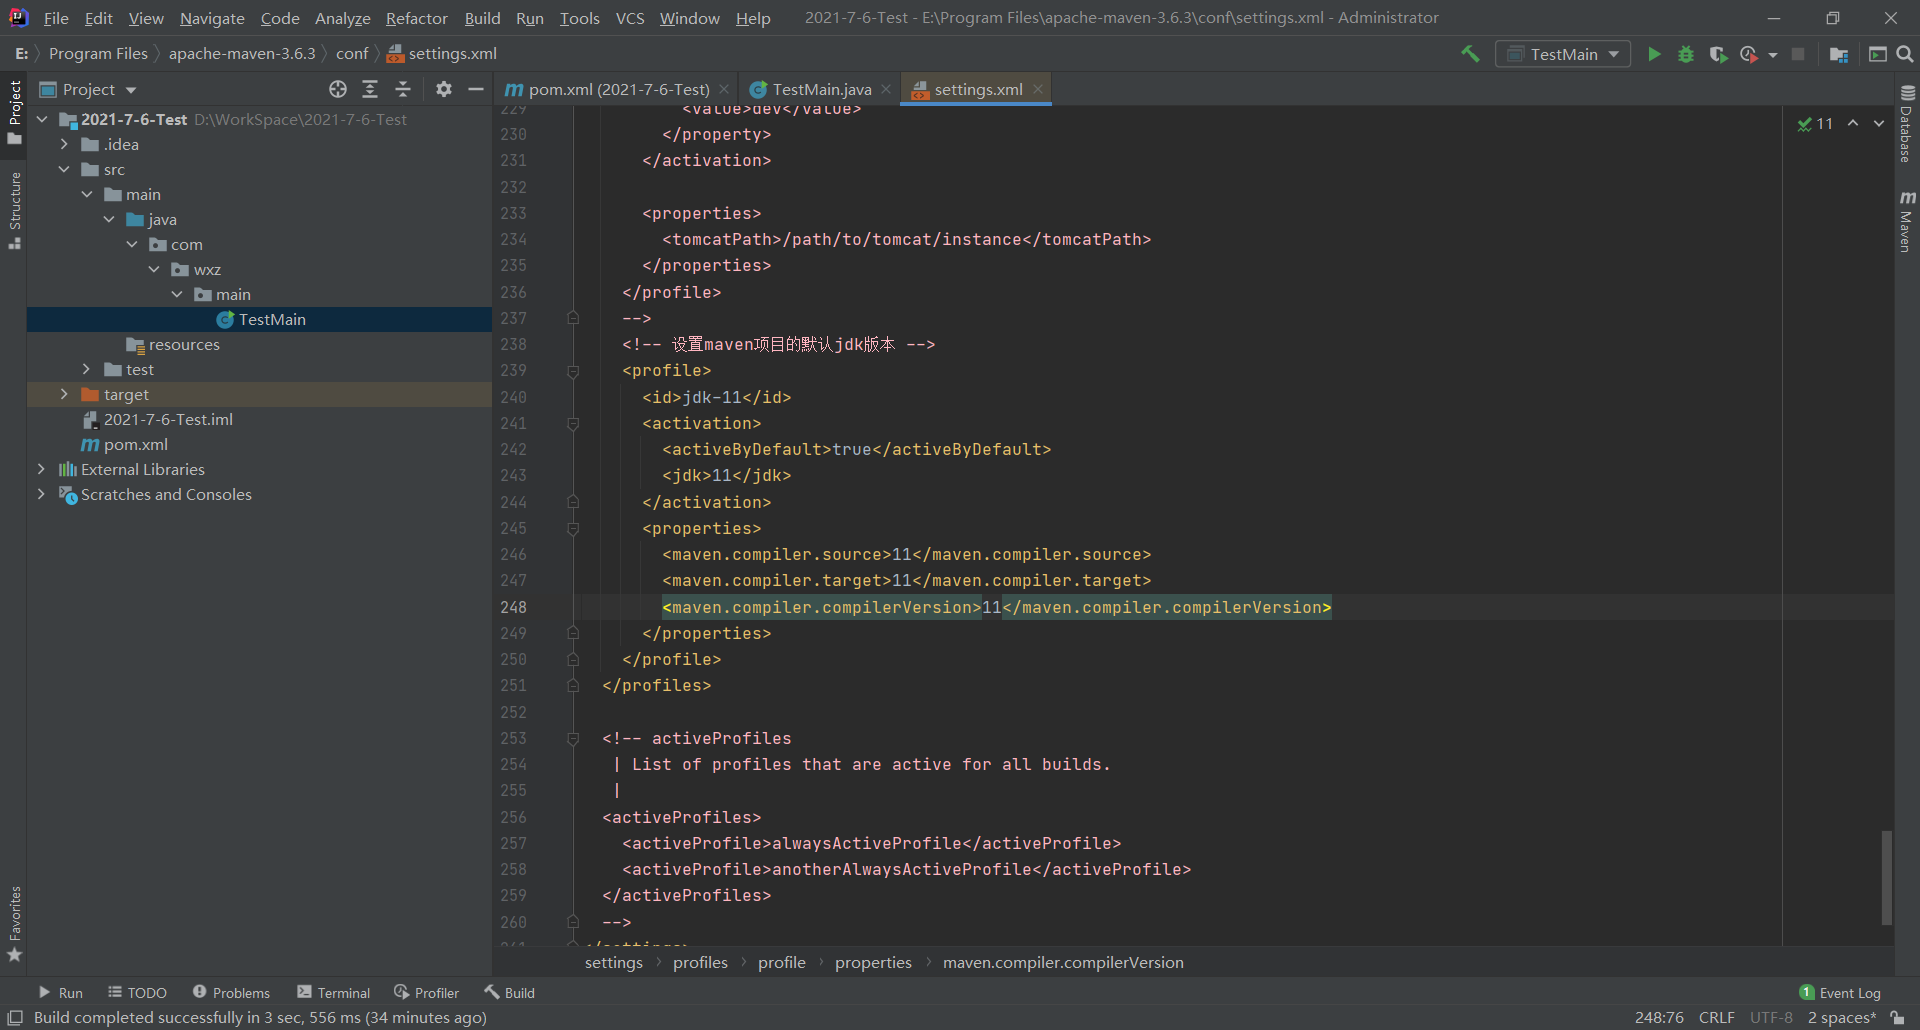This screenshot has width=1920, height=1030.
Task: Open the Profiler tool window
Action: point(427,992)
